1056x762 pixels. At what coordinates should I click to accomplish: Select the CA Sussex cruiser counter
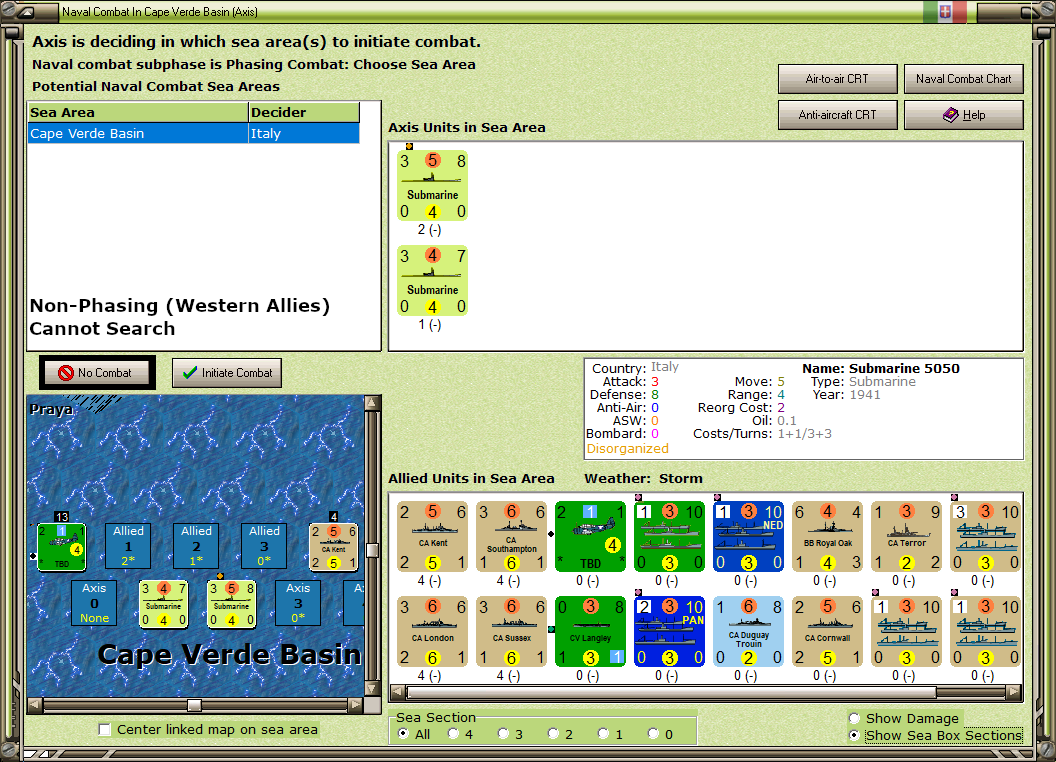(x=511, y=631)
